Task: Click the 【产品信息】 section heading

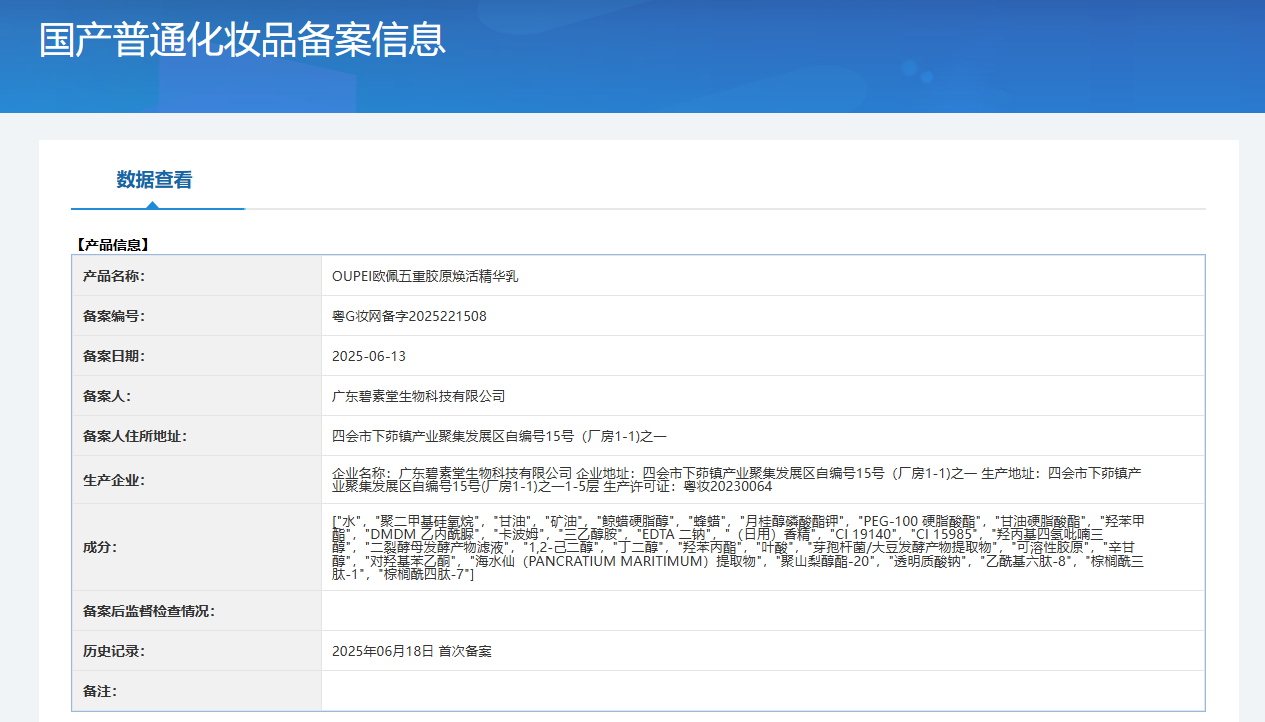Action: coord(112,244)
